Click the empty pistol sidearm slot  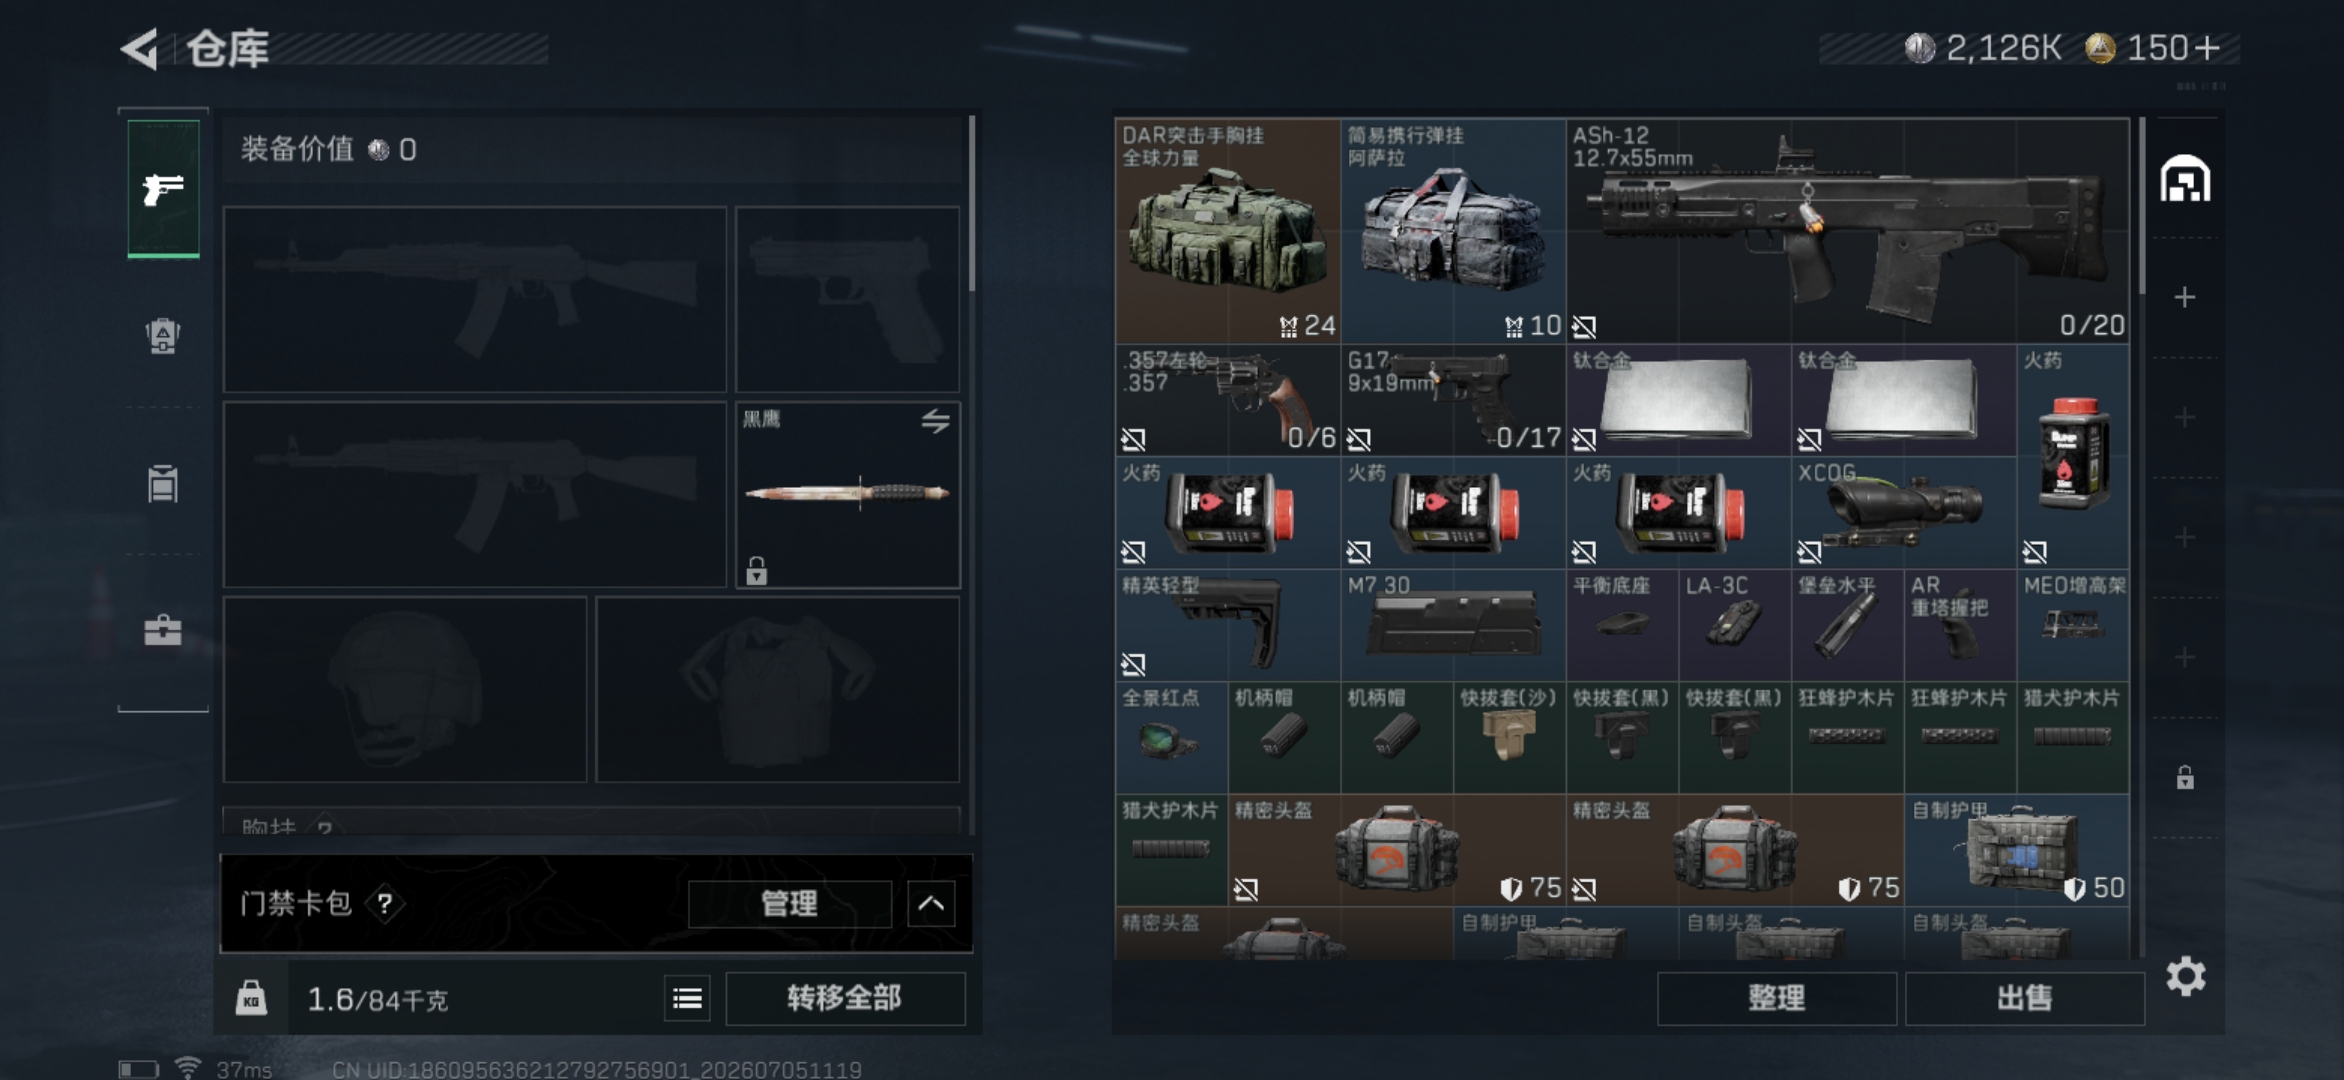coord(847,299)
